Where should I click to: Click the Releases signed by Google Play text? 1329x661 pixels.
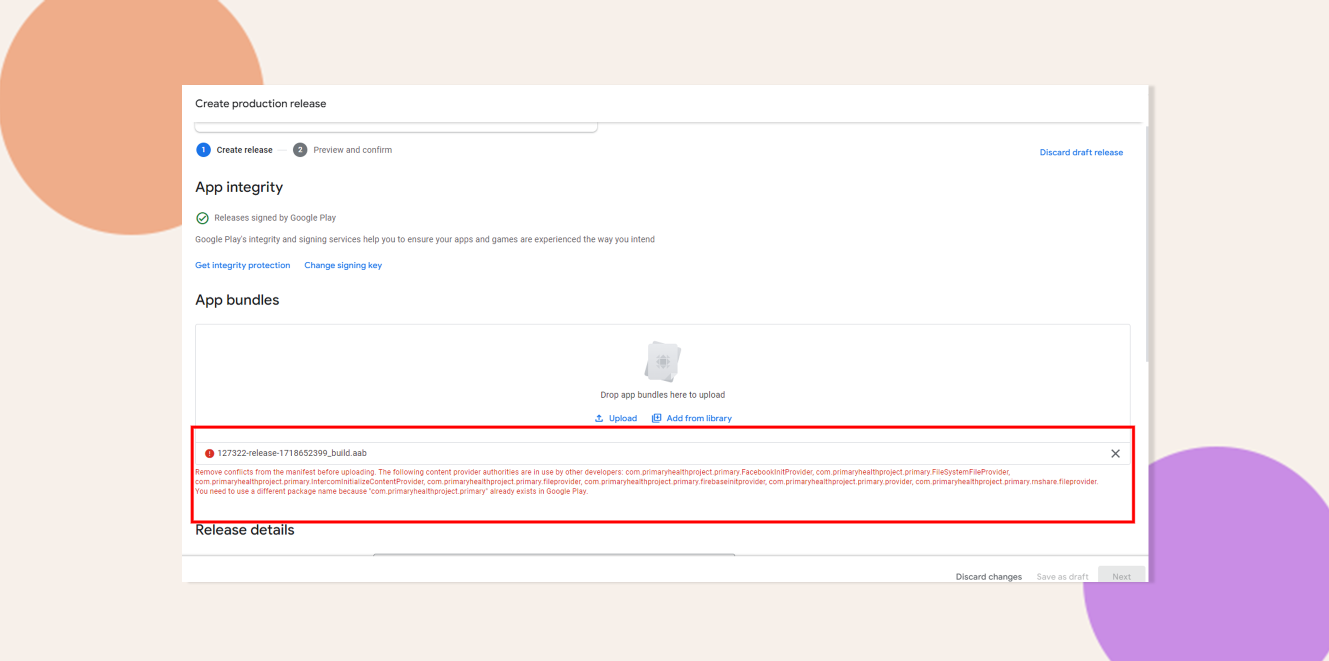(x=275, y=218)
